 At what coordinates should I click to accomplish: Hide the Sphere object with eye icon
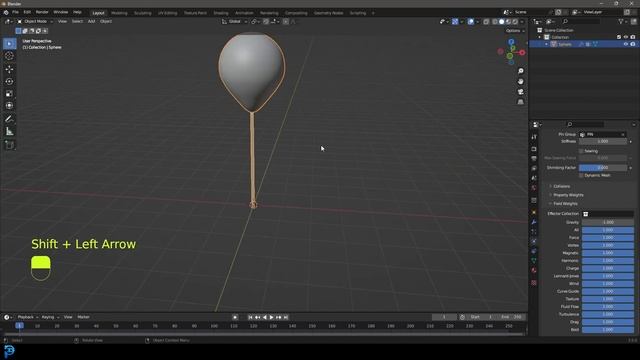point(626,44)
